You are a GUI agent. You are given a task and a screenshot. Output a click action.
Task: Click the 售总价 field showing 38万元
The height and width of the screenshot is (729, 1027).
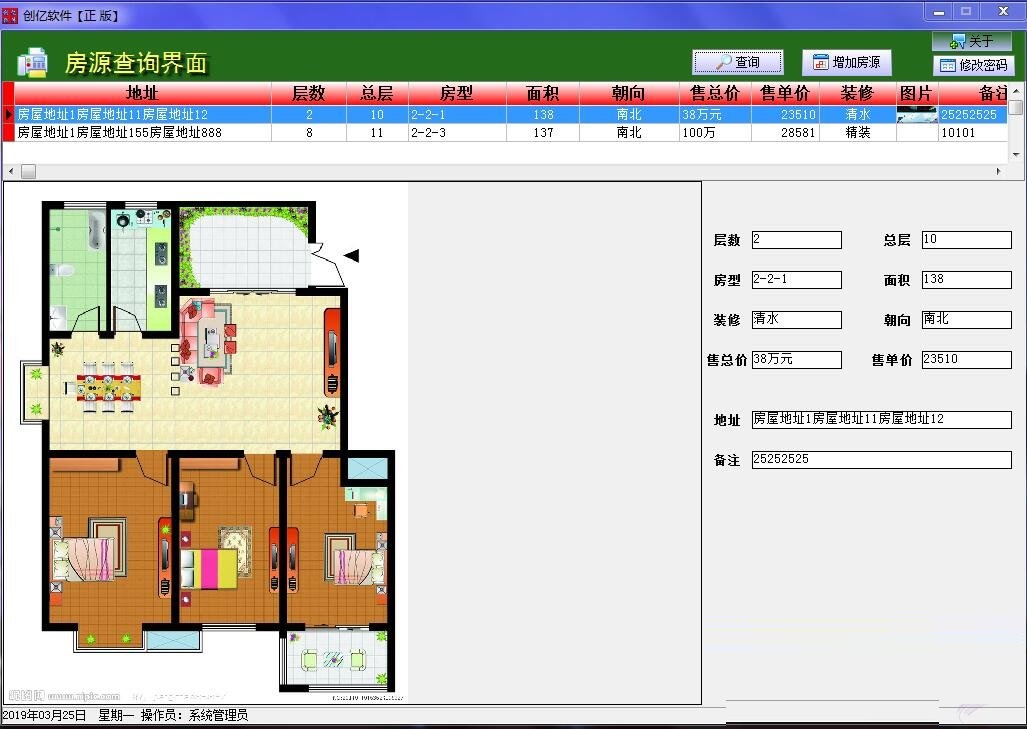796,359
